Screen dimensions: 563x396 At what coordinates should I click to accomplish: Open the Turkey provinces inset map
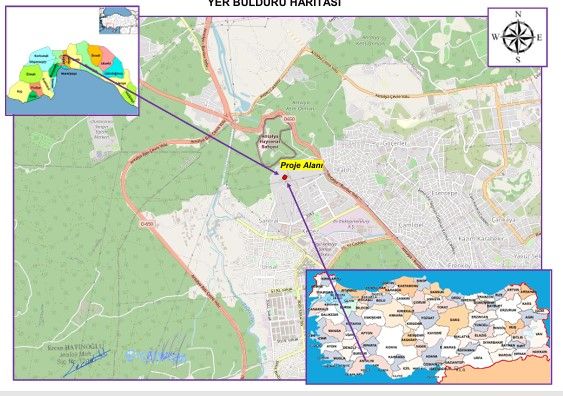[429, 326]
